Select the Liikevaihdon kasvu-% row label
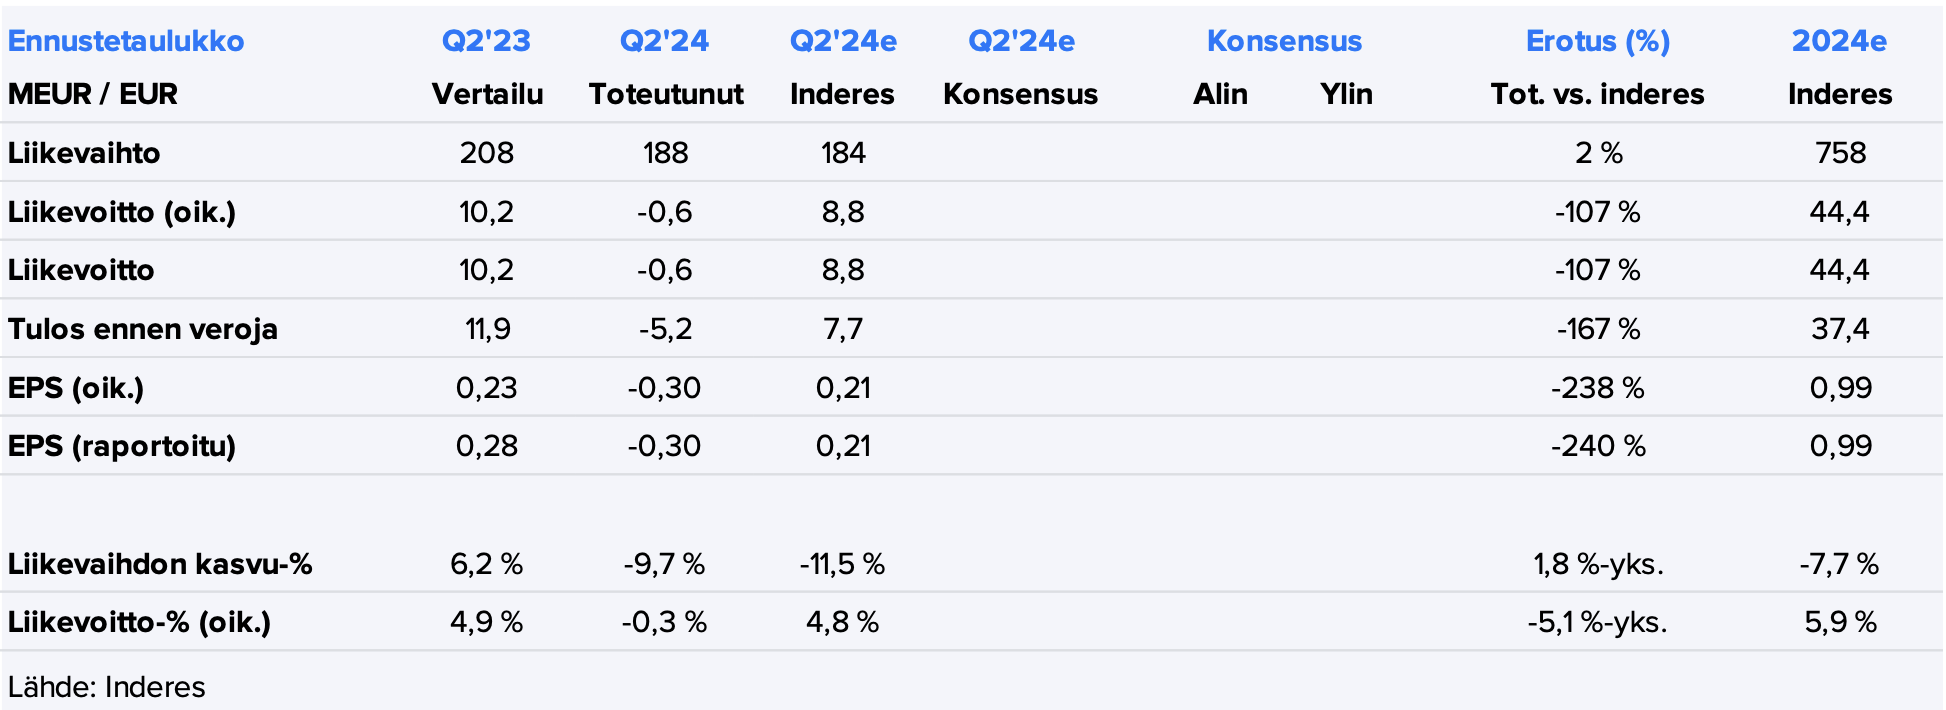Image resolution: width=1946 pixels, height=710 pixels. click(x=160, y=564)
